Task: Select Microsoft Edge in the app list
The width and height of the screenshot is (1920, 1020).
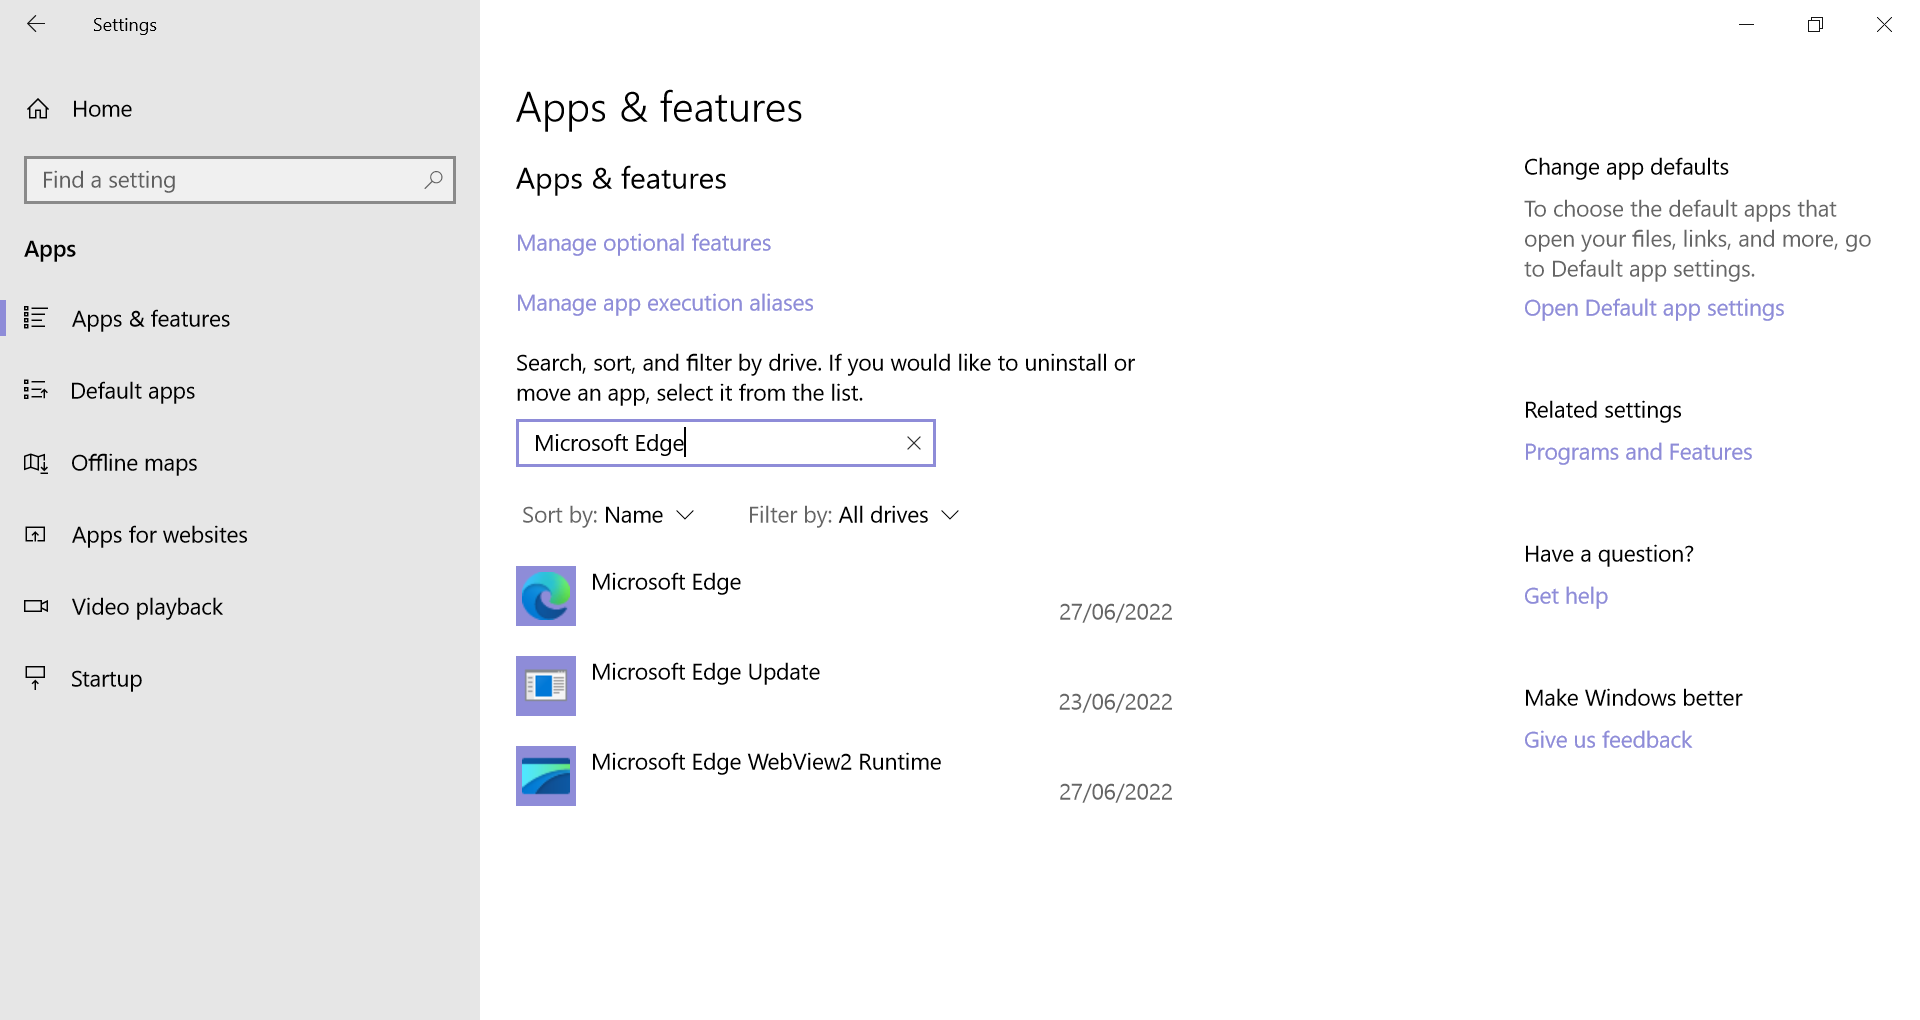Action: pyautogui.click(x=846, y=596)
